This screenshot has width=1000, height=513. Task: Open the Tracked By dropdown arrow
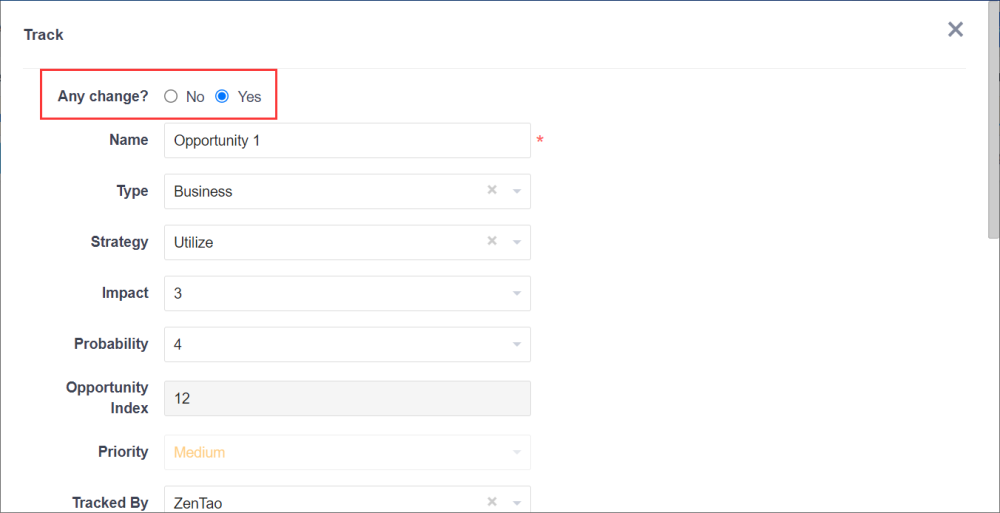coord(517,503)
